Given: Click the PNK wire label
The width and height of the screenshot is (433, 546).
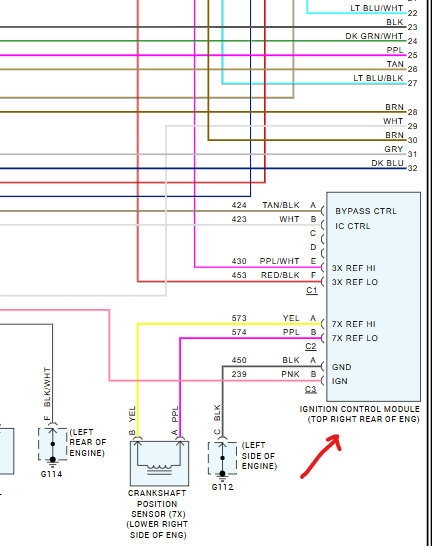Looking at the screenshot, I should click(290, 374).
